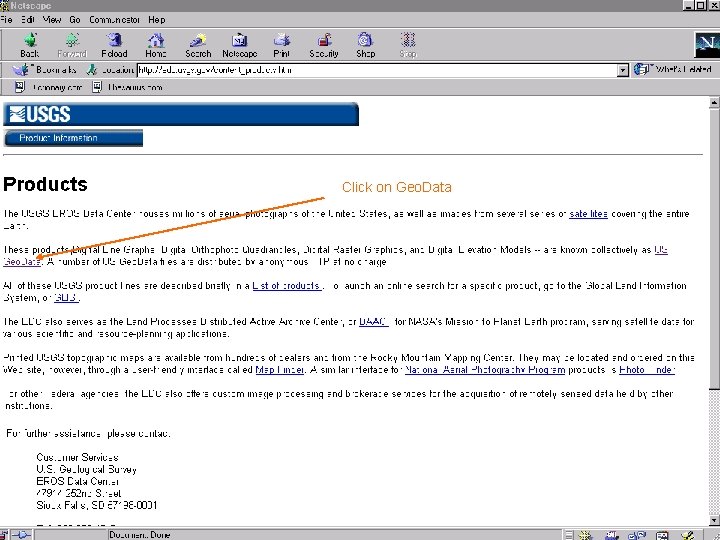The width and height of the screenshot is (720, 540).
Task: Follow the satellites link
Action: point(588,214)
